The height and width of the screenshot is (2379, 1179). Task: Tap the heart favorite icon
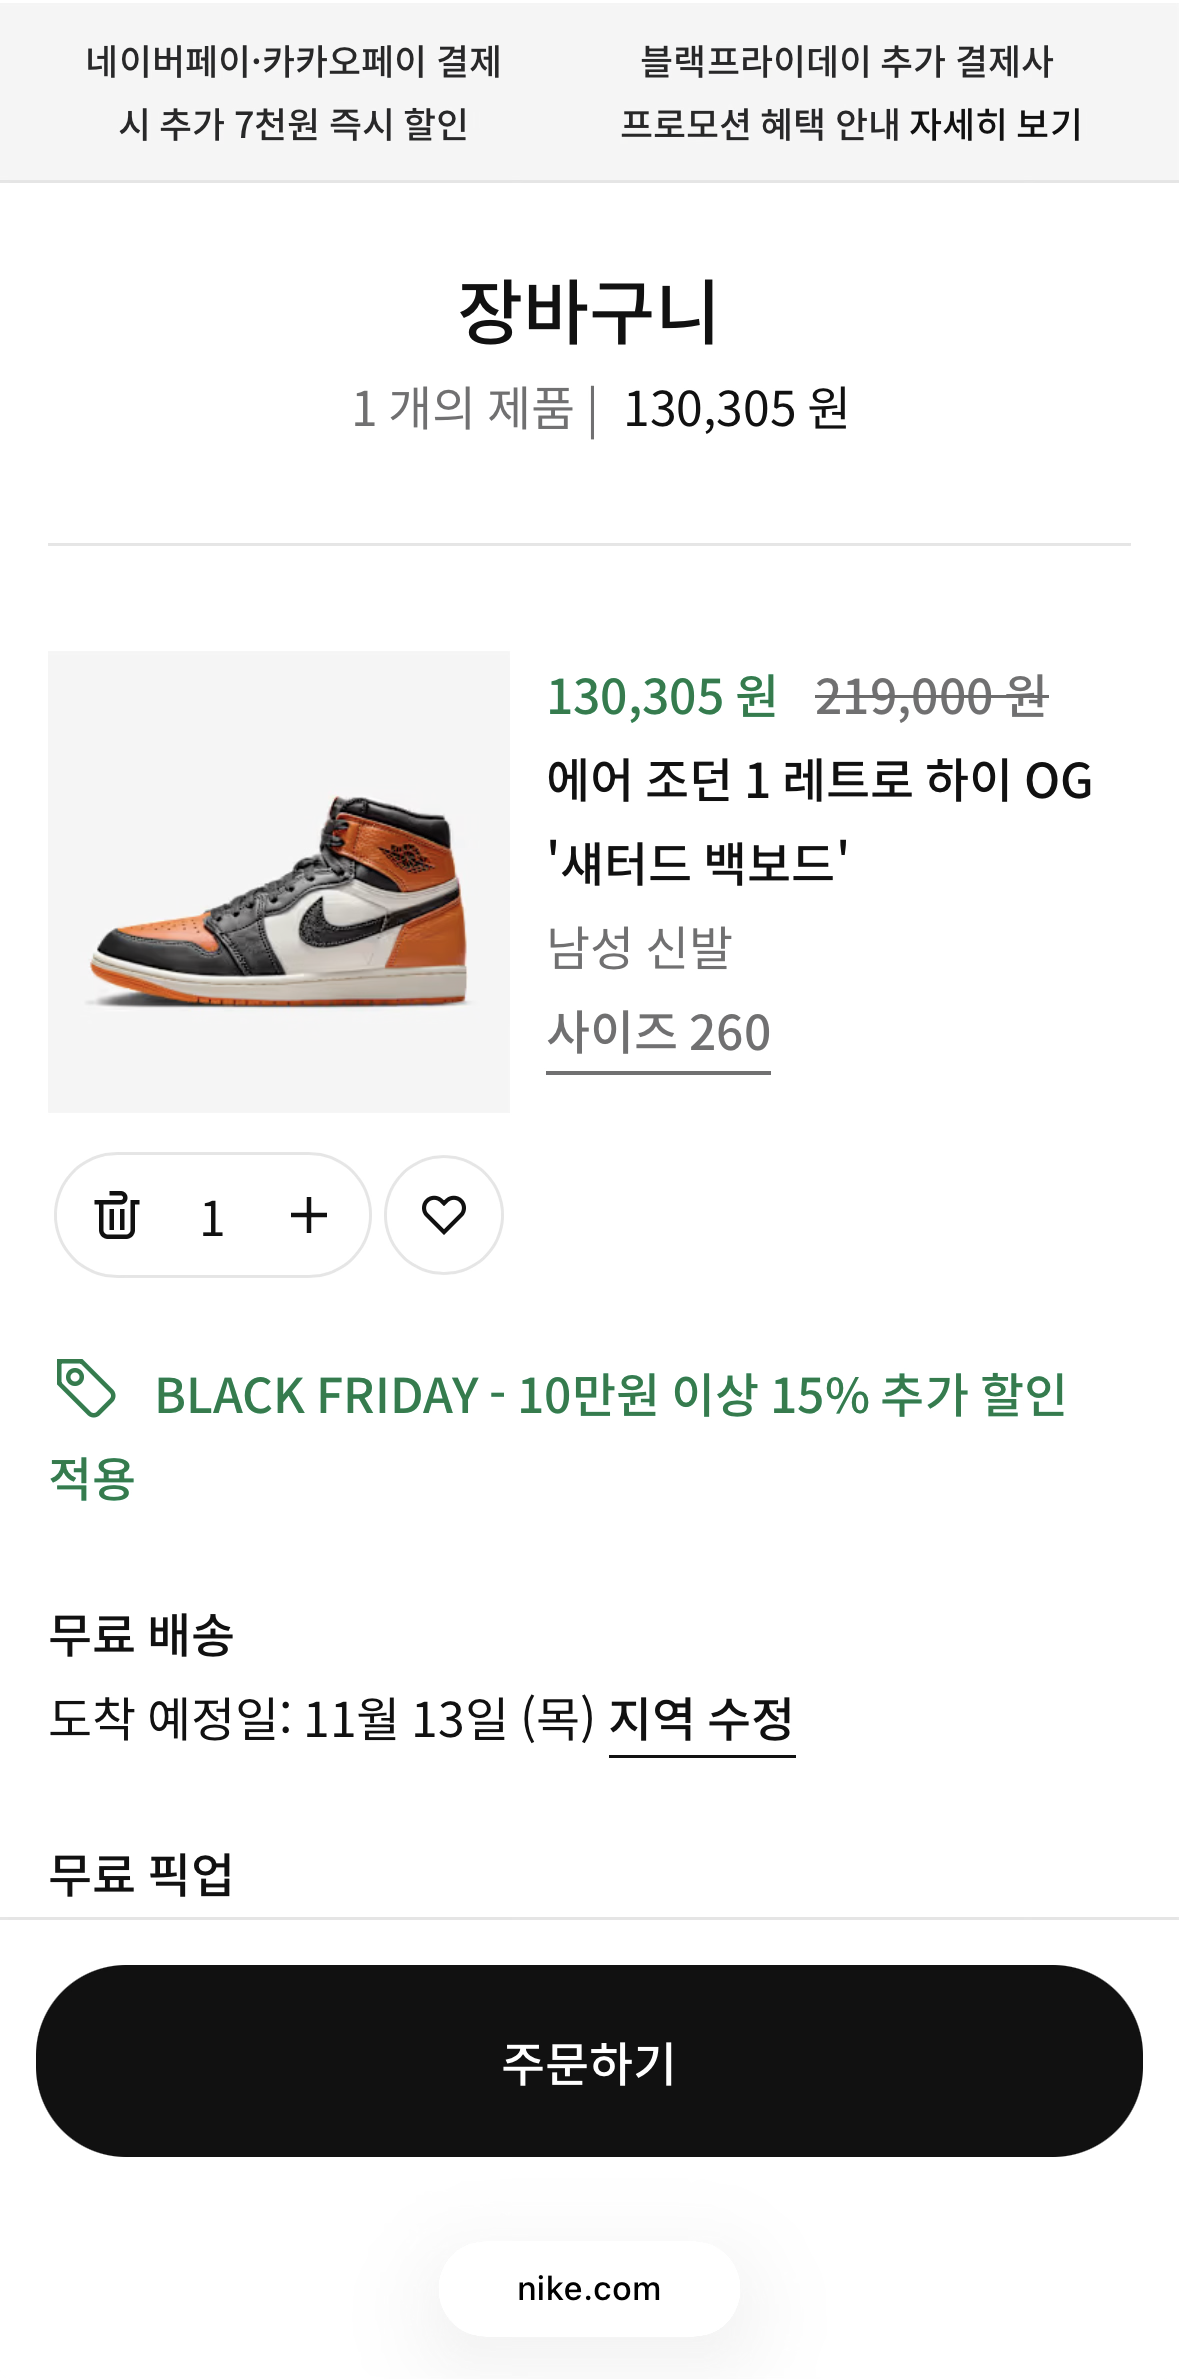443,1215
